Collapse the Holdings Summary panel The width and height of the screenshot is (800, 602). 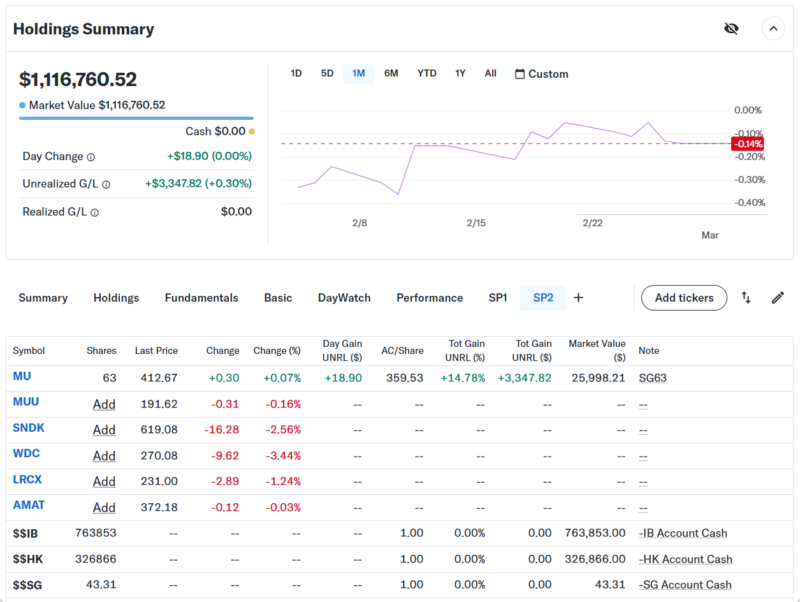(773, 29)
